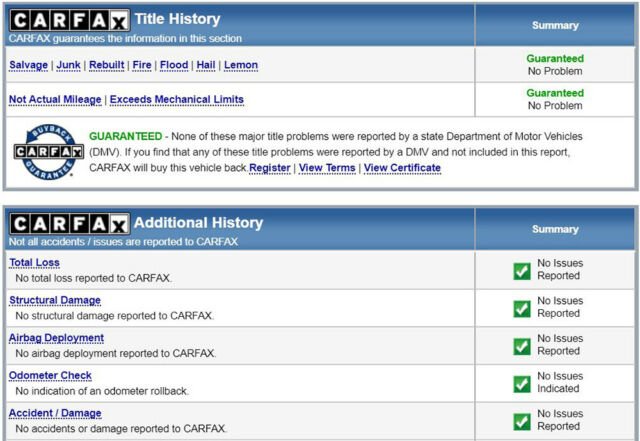This screenshot has height=441, width=640.
Task: Click 'No Issues Reported' in Airbag Deployment row
Action: coord(560,345)
